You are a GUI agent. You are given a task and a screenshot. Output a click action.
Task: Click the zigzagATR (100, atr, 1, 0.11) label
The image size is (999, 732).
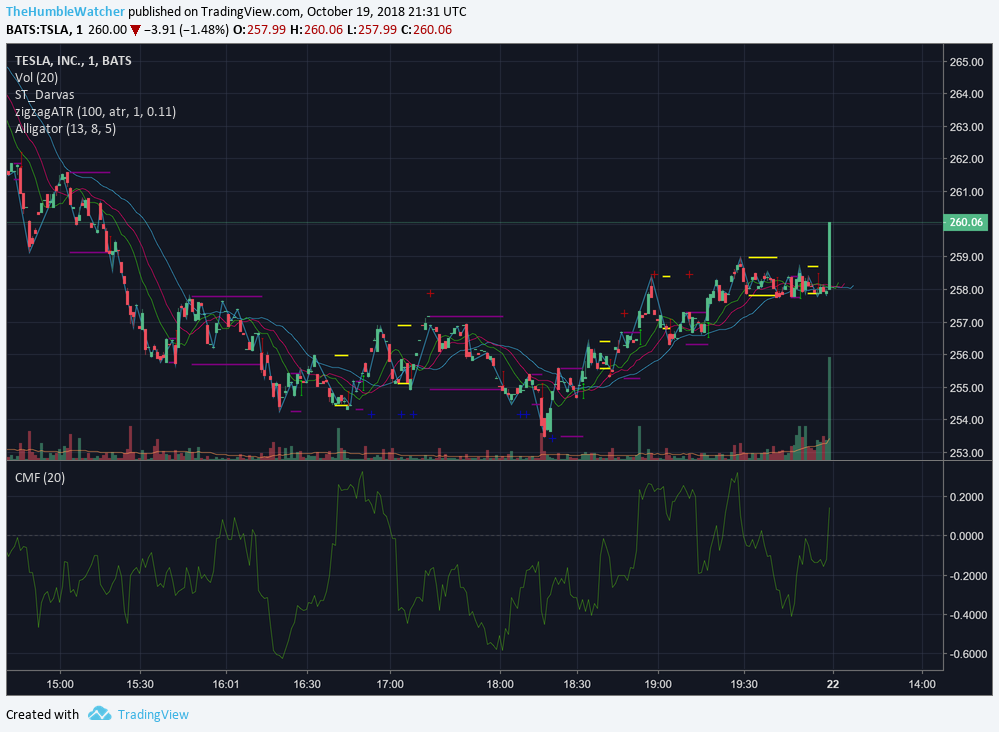(96, 111)
